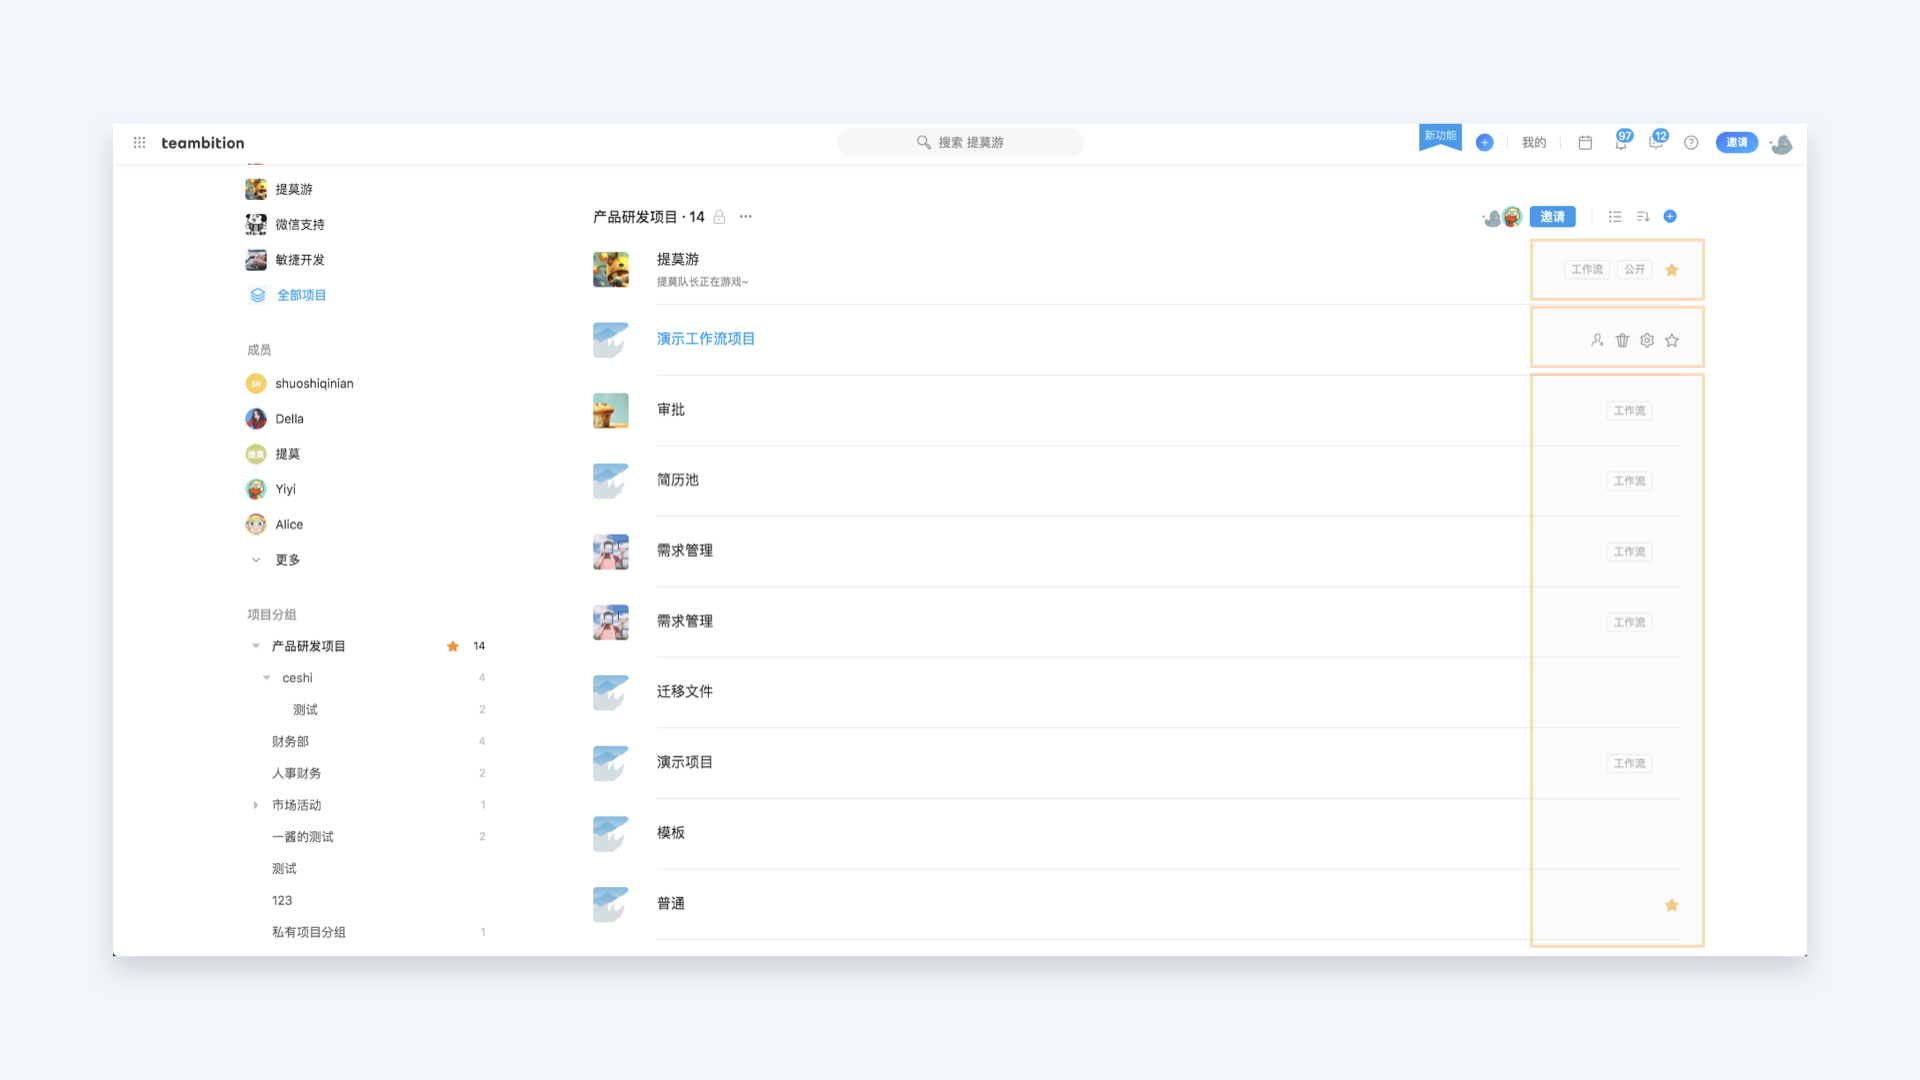Viewport: 1920px width, 1080px height.
Task: Click the duck avatar in project group header
Action: (1492, 218)
